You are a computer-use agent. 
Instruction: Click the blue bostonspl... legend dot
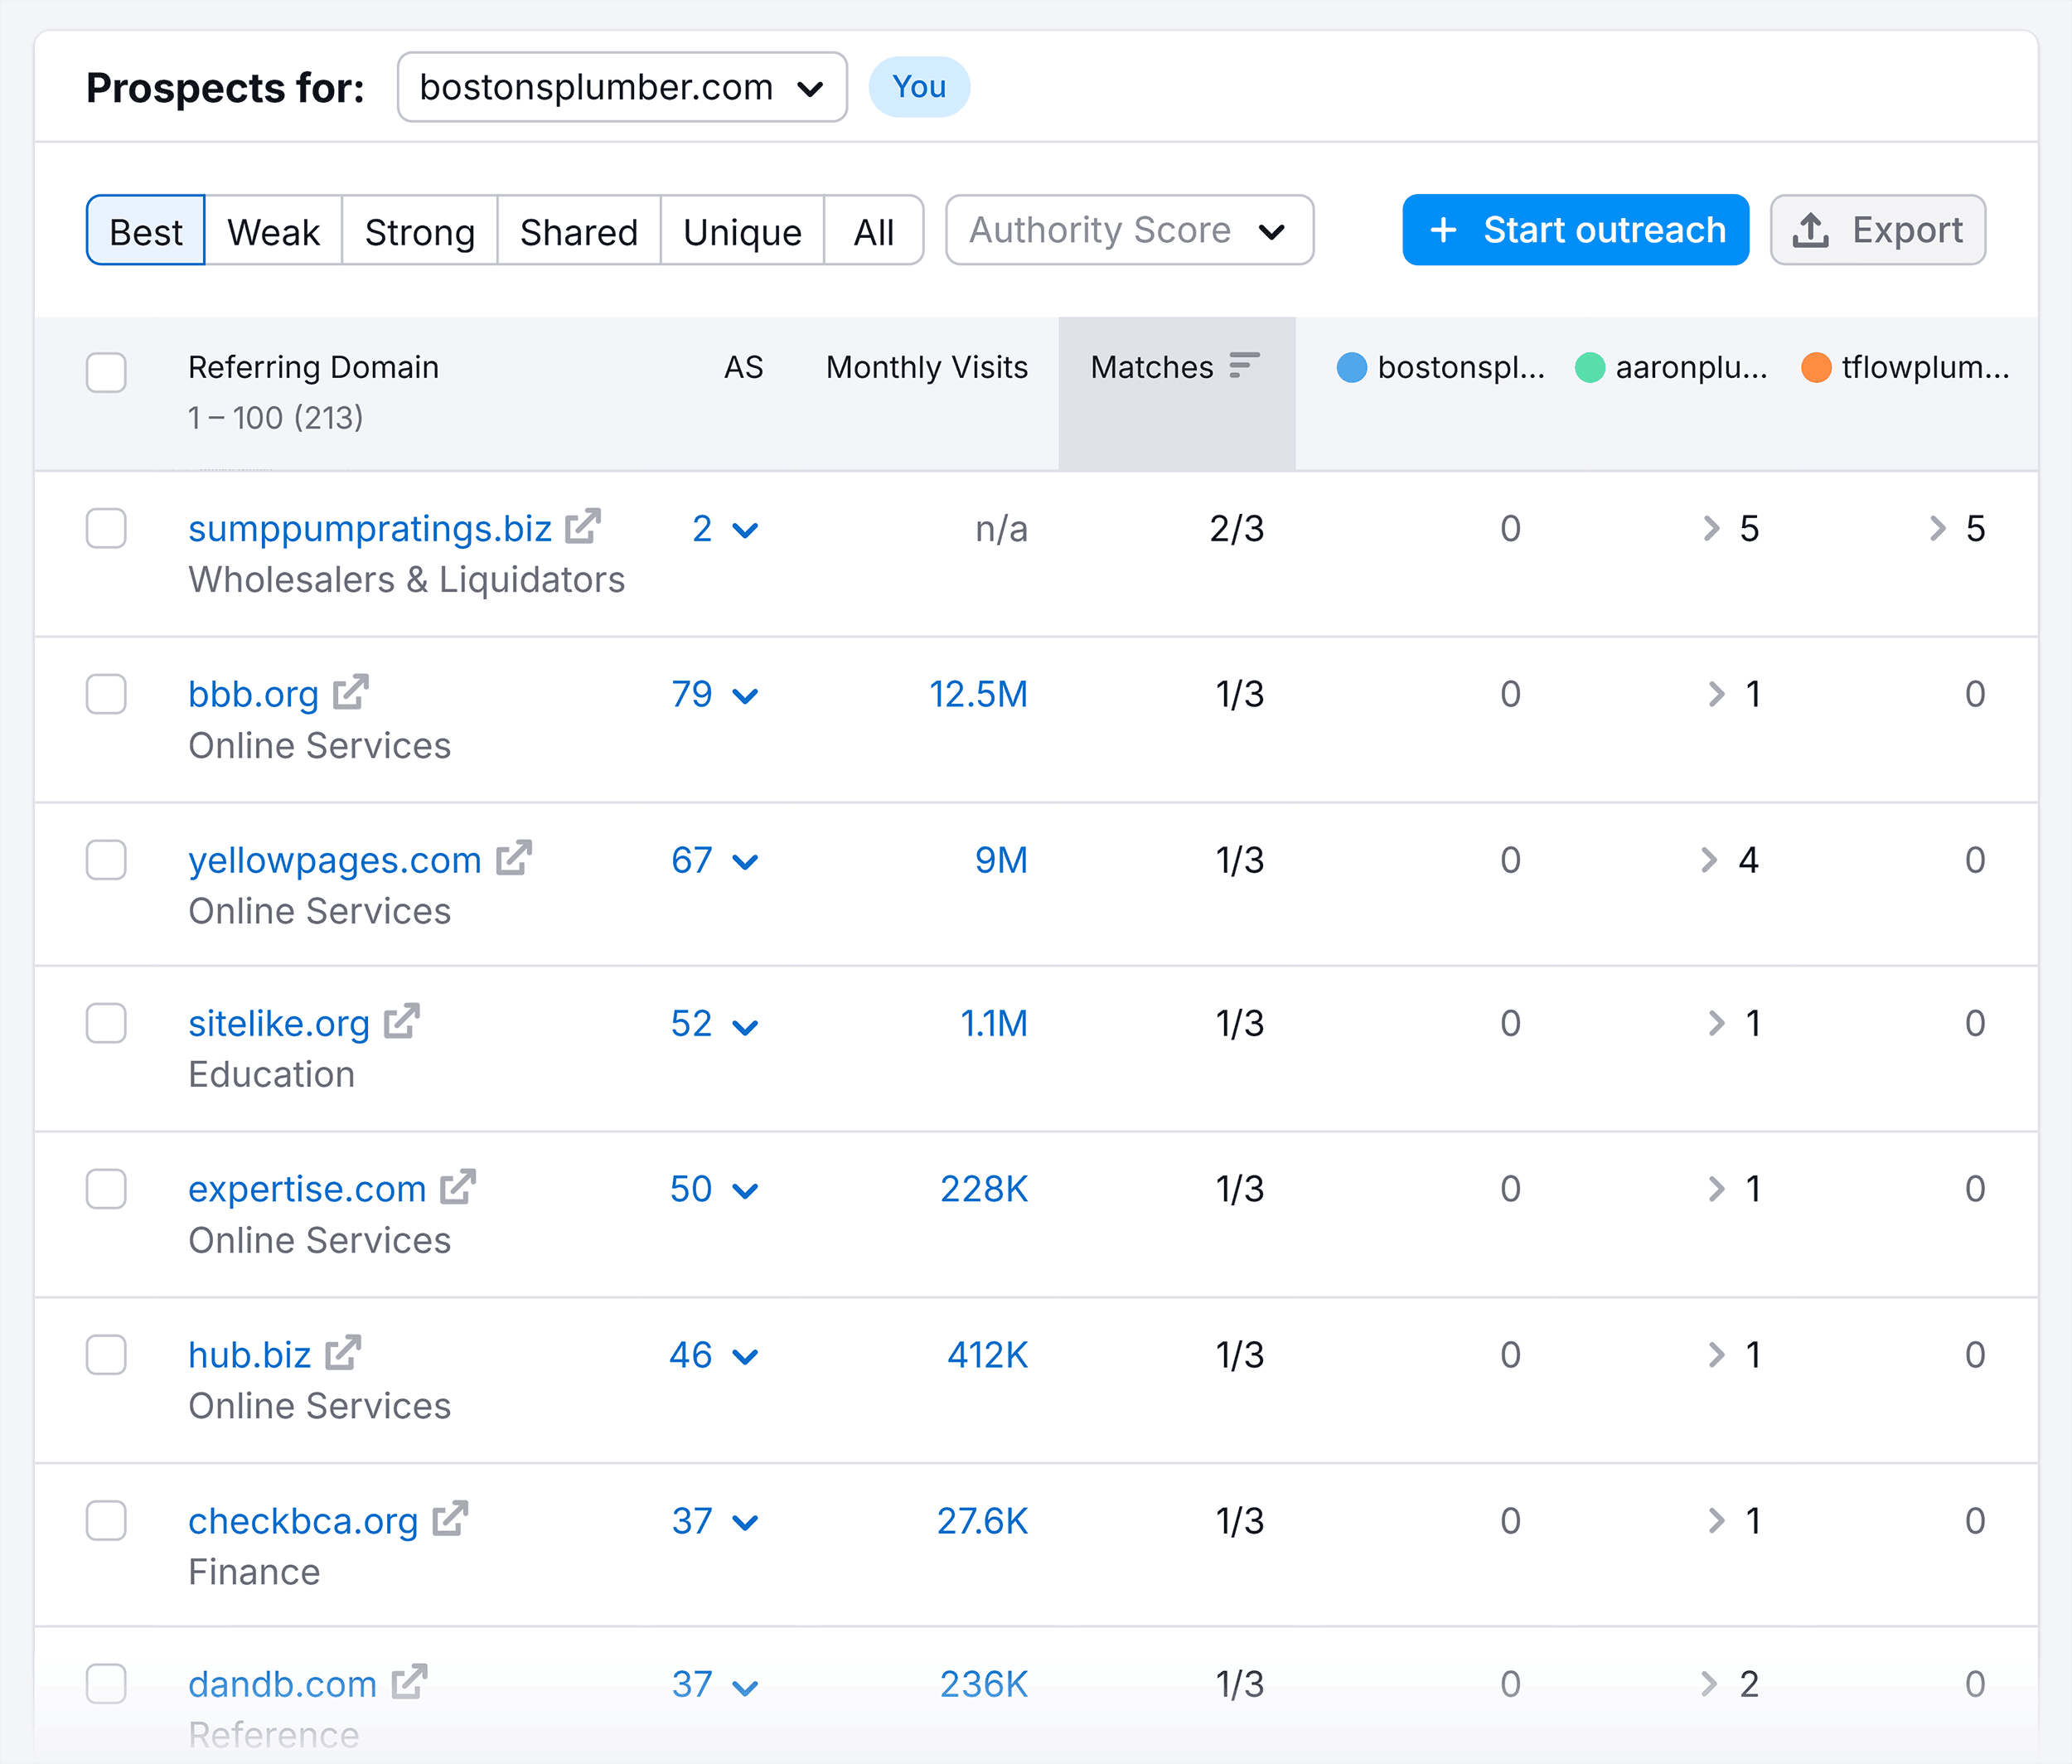tap(1351, 367)
